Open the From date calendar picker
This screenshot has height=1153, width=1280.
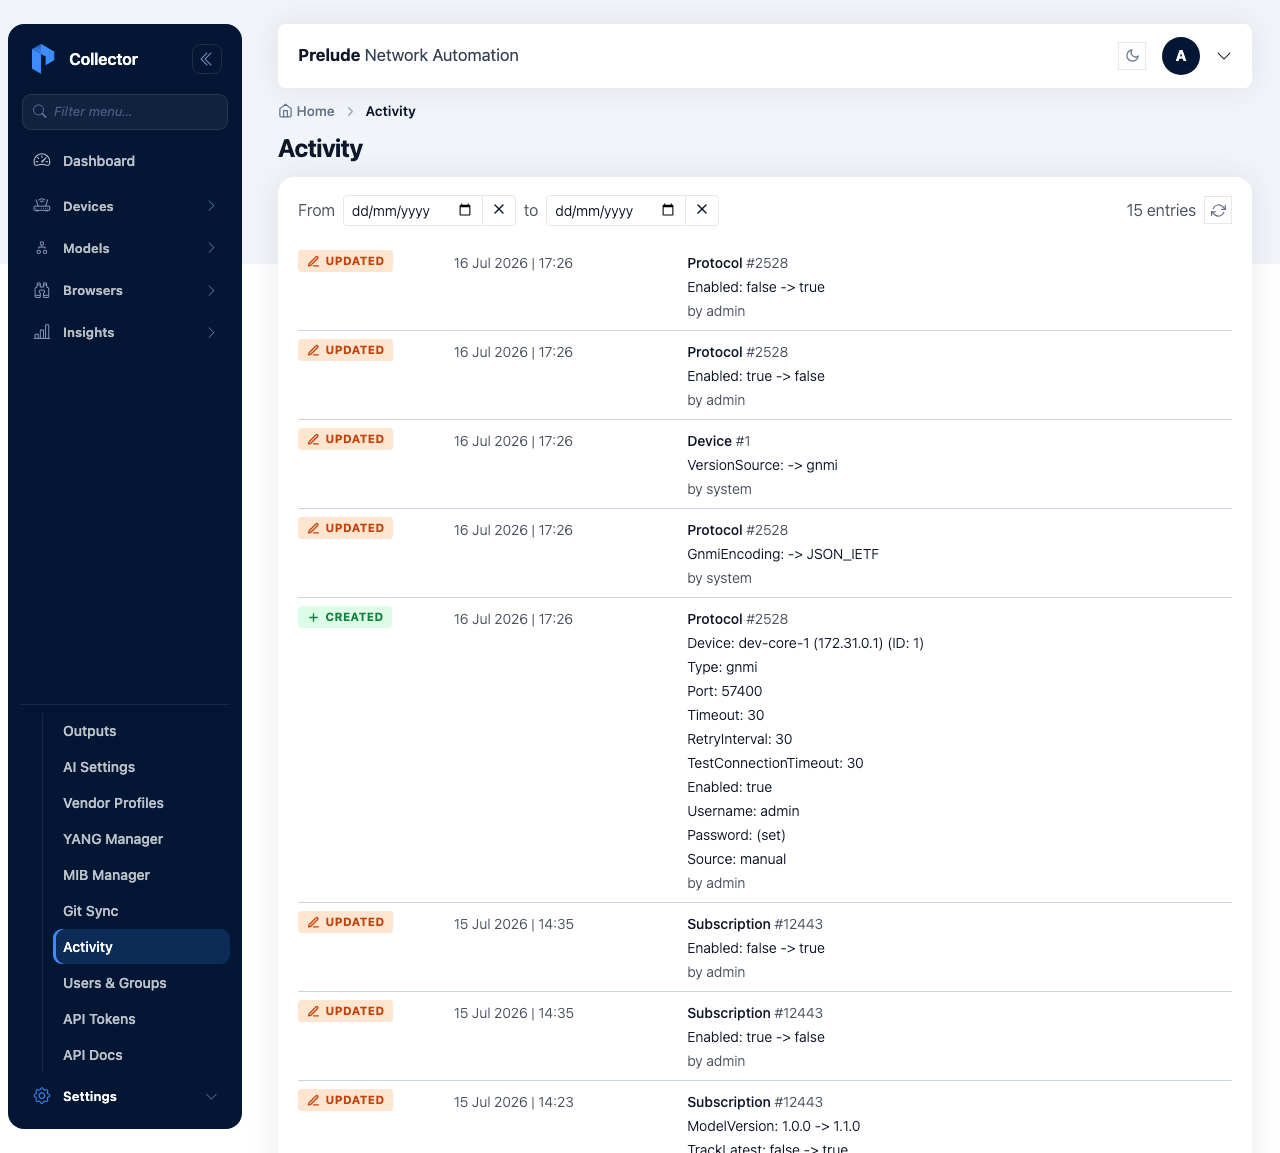tap(465, 210)
